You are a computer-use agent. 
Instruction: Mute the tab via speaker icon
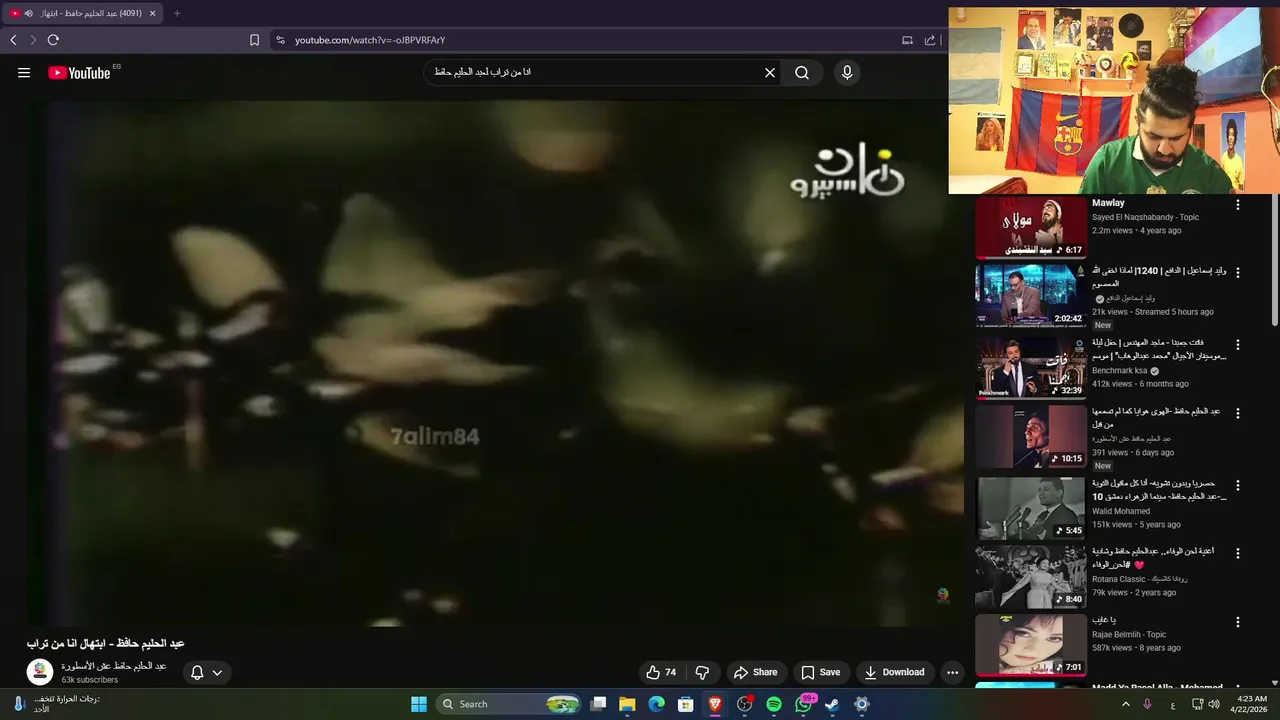point(28,13)
